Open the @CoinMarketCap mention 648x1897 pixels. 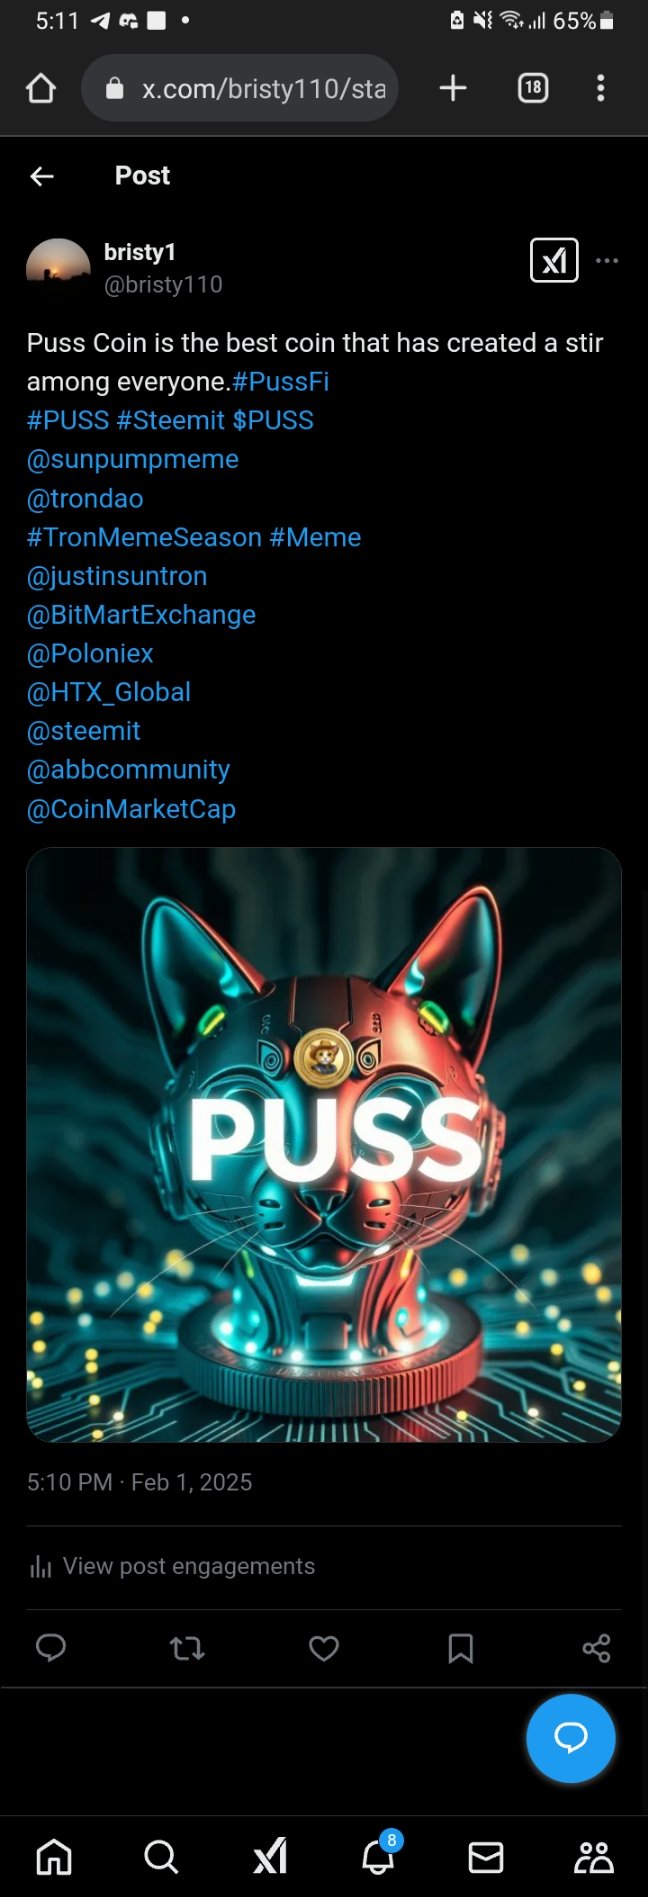pyautogui.click(x=131, y=809)
